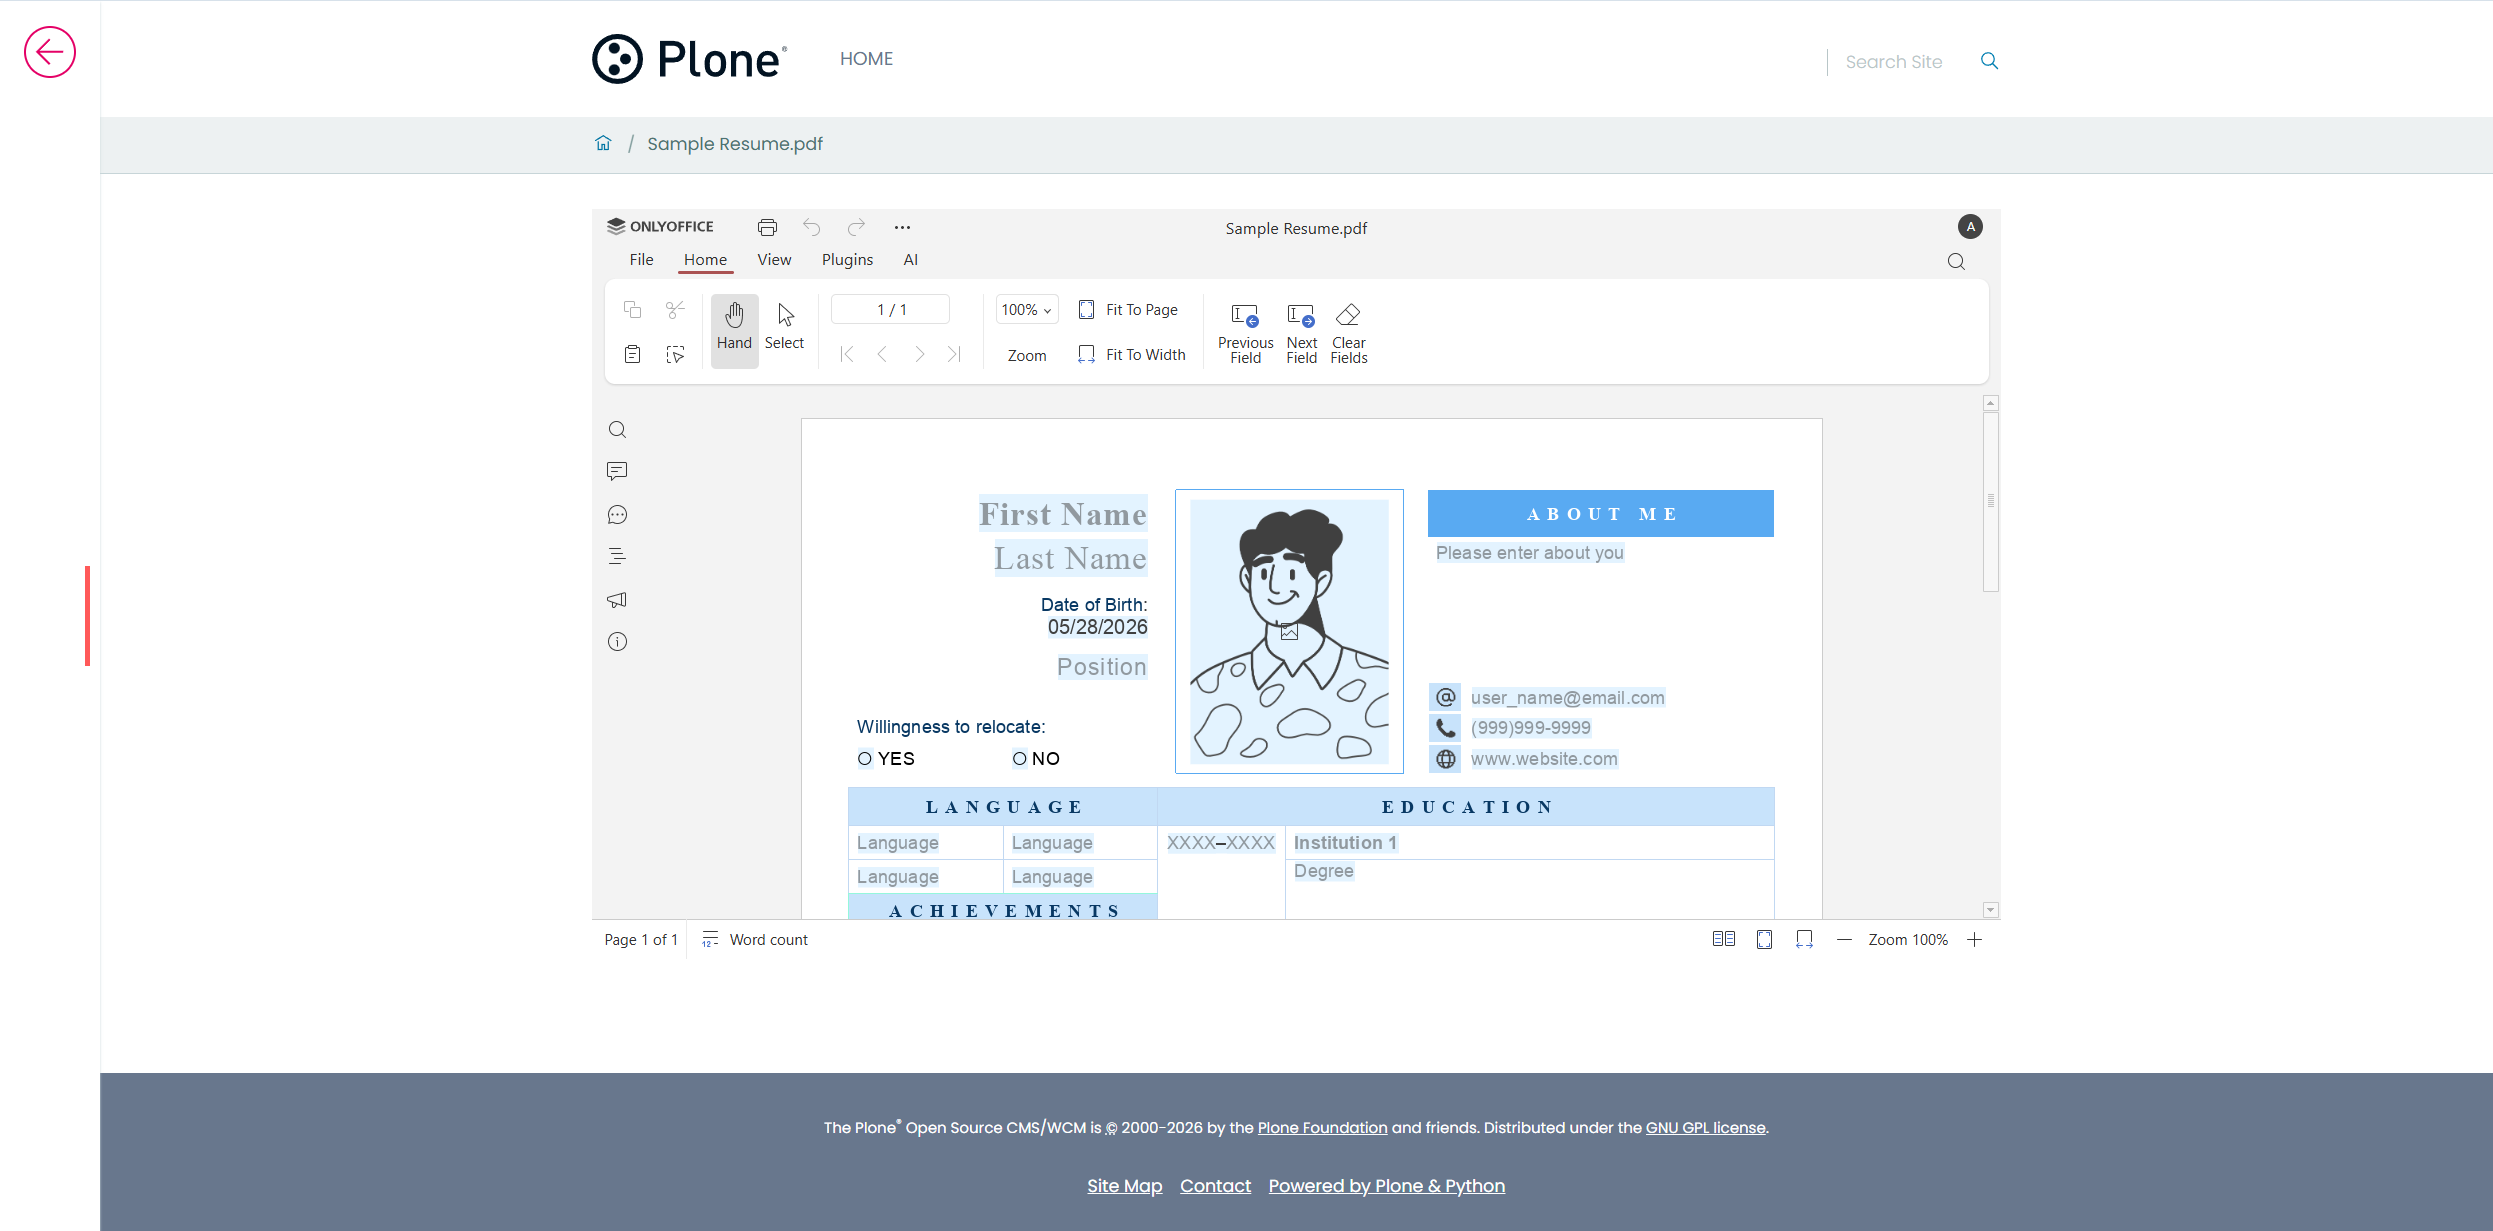Viewport: 2493px width, 1231px height.
Task: Go to previous page arrow
Action: (x=882, y=354)
